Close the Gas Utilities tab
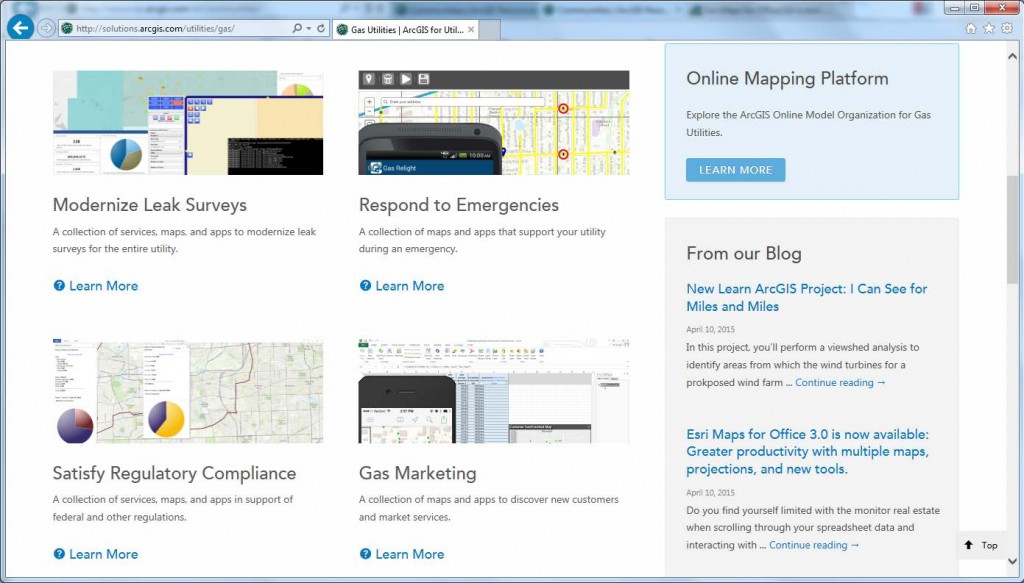The width and height of the screenshot is (1024, 583). pyautogui.click(x=471, y=29)
